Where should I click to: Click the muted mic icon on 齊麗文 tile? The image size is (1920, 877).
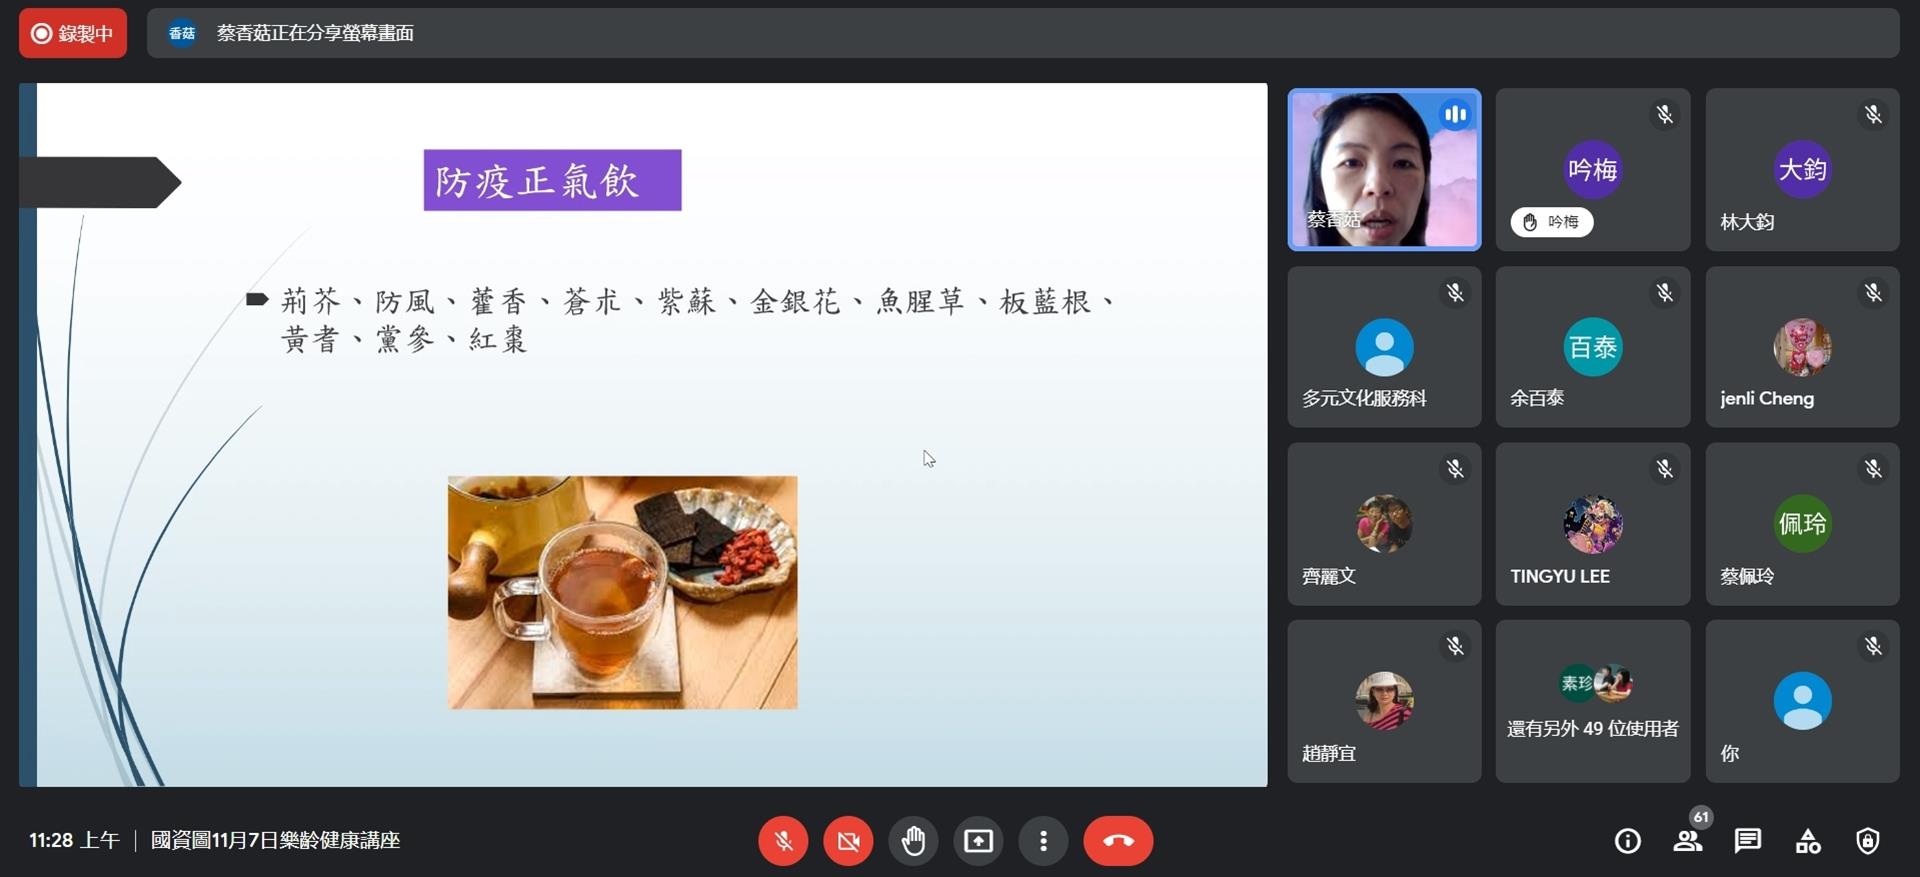tap(1455, 469)
